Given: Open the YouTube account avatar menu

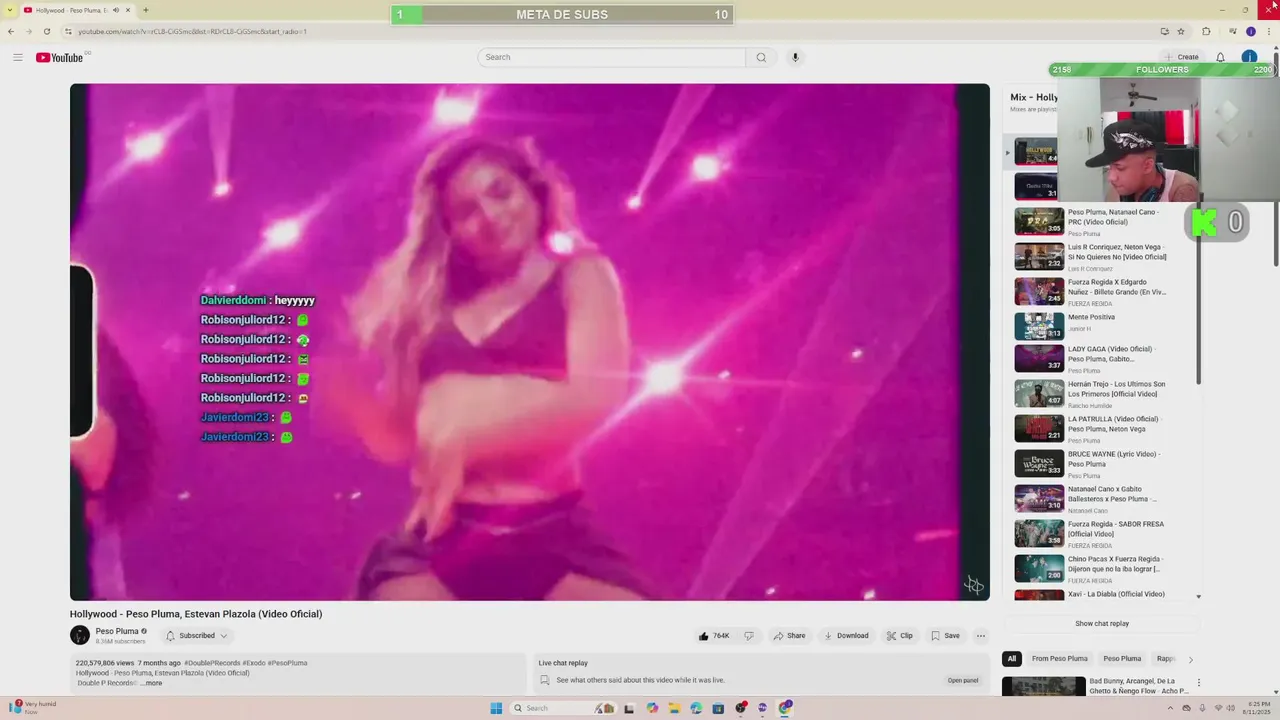Looking at the screenshot, I should tap(1249, 57).
